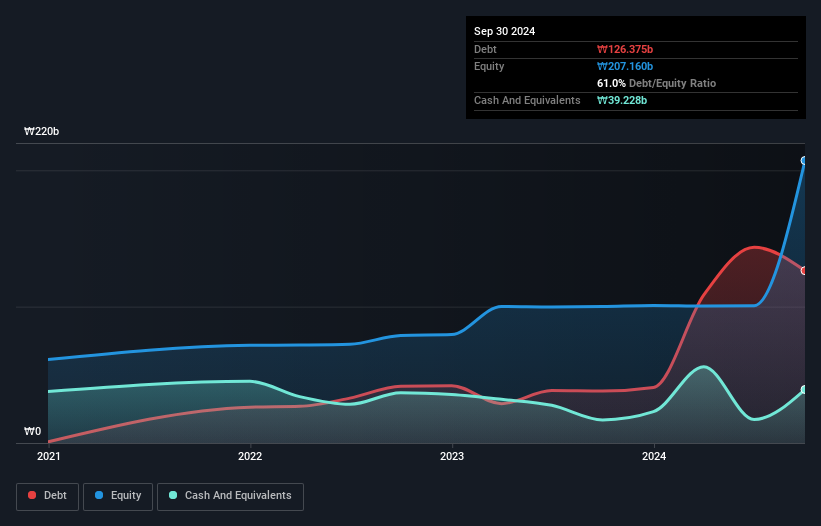Click the 2021 x-axis label

click(49, 456)
